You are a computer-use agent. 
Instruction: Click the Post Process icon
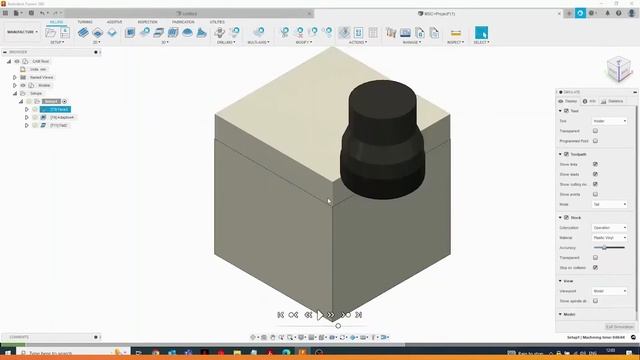358,32
